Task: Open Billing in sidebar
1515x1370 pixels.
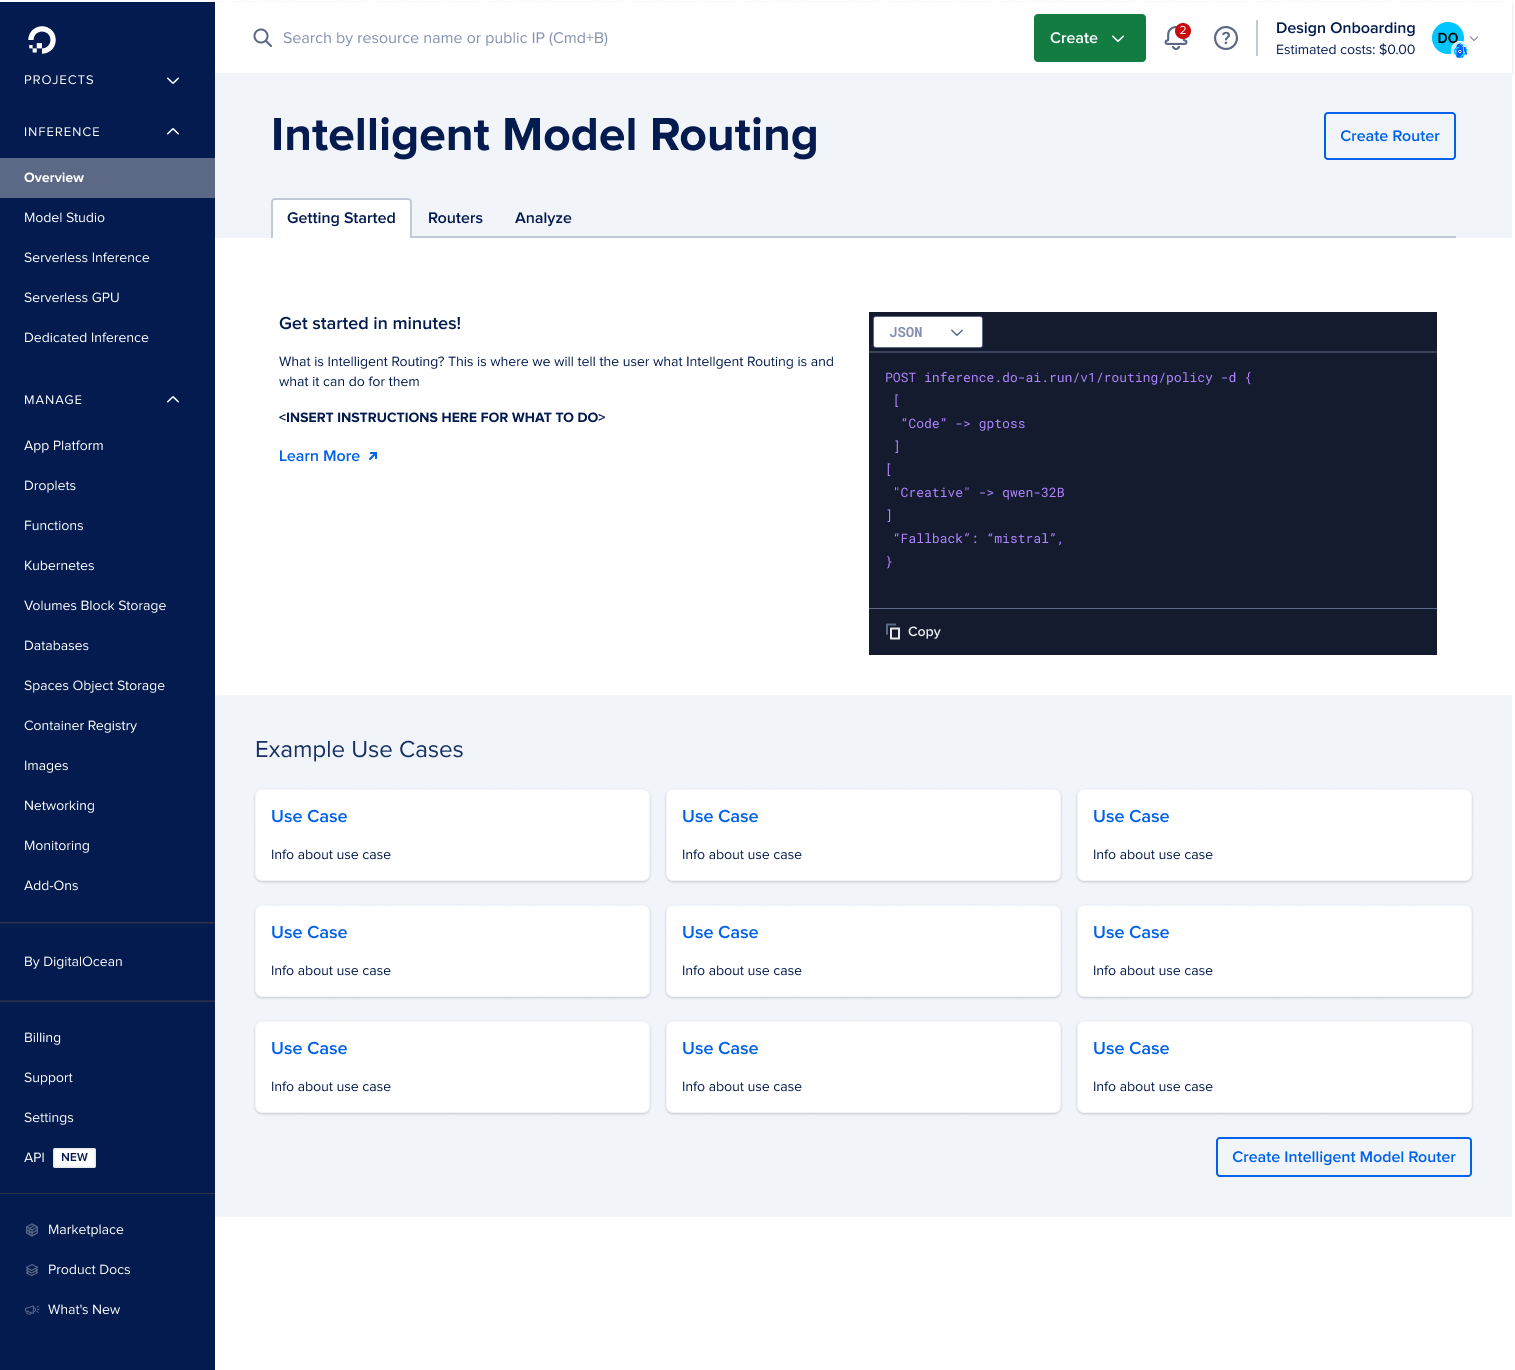Action: [107, 1038]
